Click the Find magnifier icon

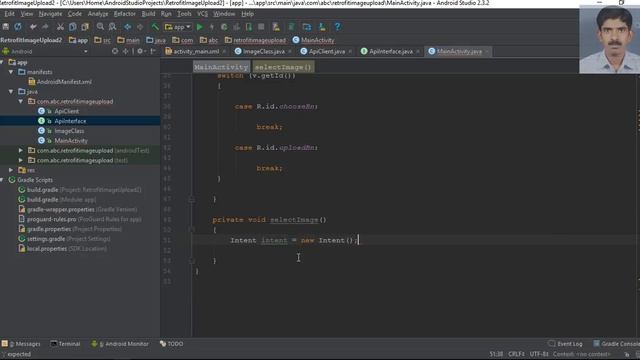point(100,27)
